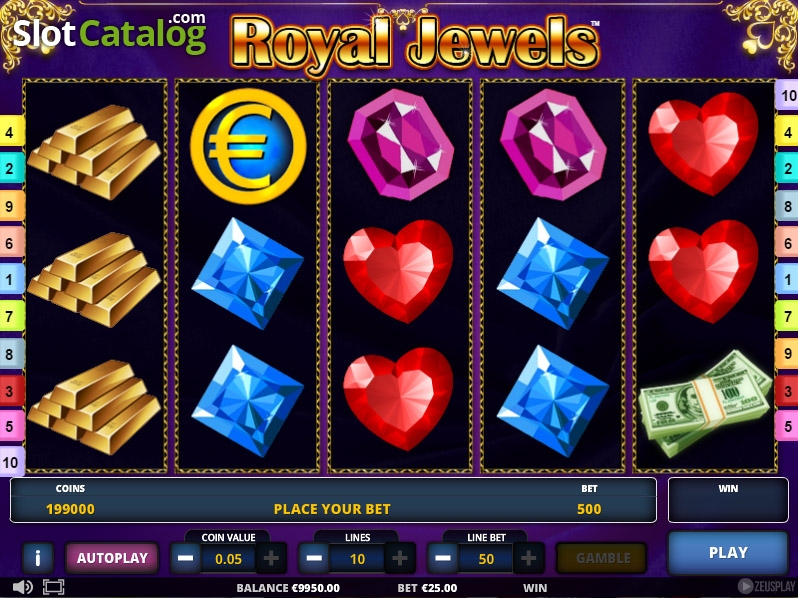Click the top gold bars symbol
798x598 pixels.
pos(95,151)
